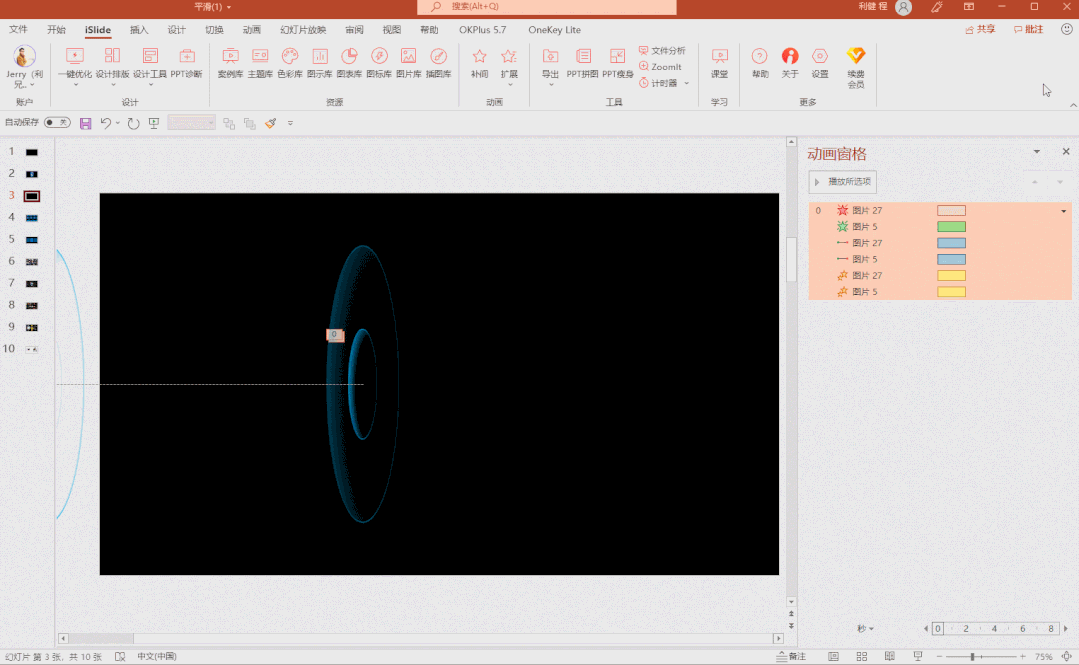
Task: Click the green timing bar of 图片 5
Action: (951, 226)
